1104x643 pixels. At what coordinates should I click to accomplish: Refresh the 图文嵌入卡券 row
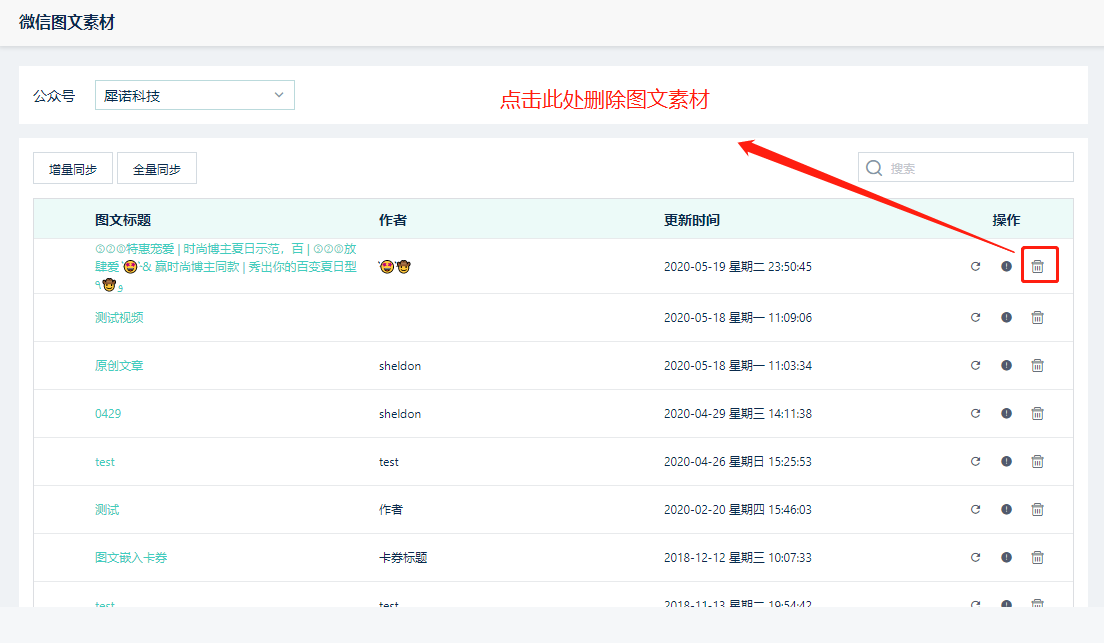click(x=975, y=557)
